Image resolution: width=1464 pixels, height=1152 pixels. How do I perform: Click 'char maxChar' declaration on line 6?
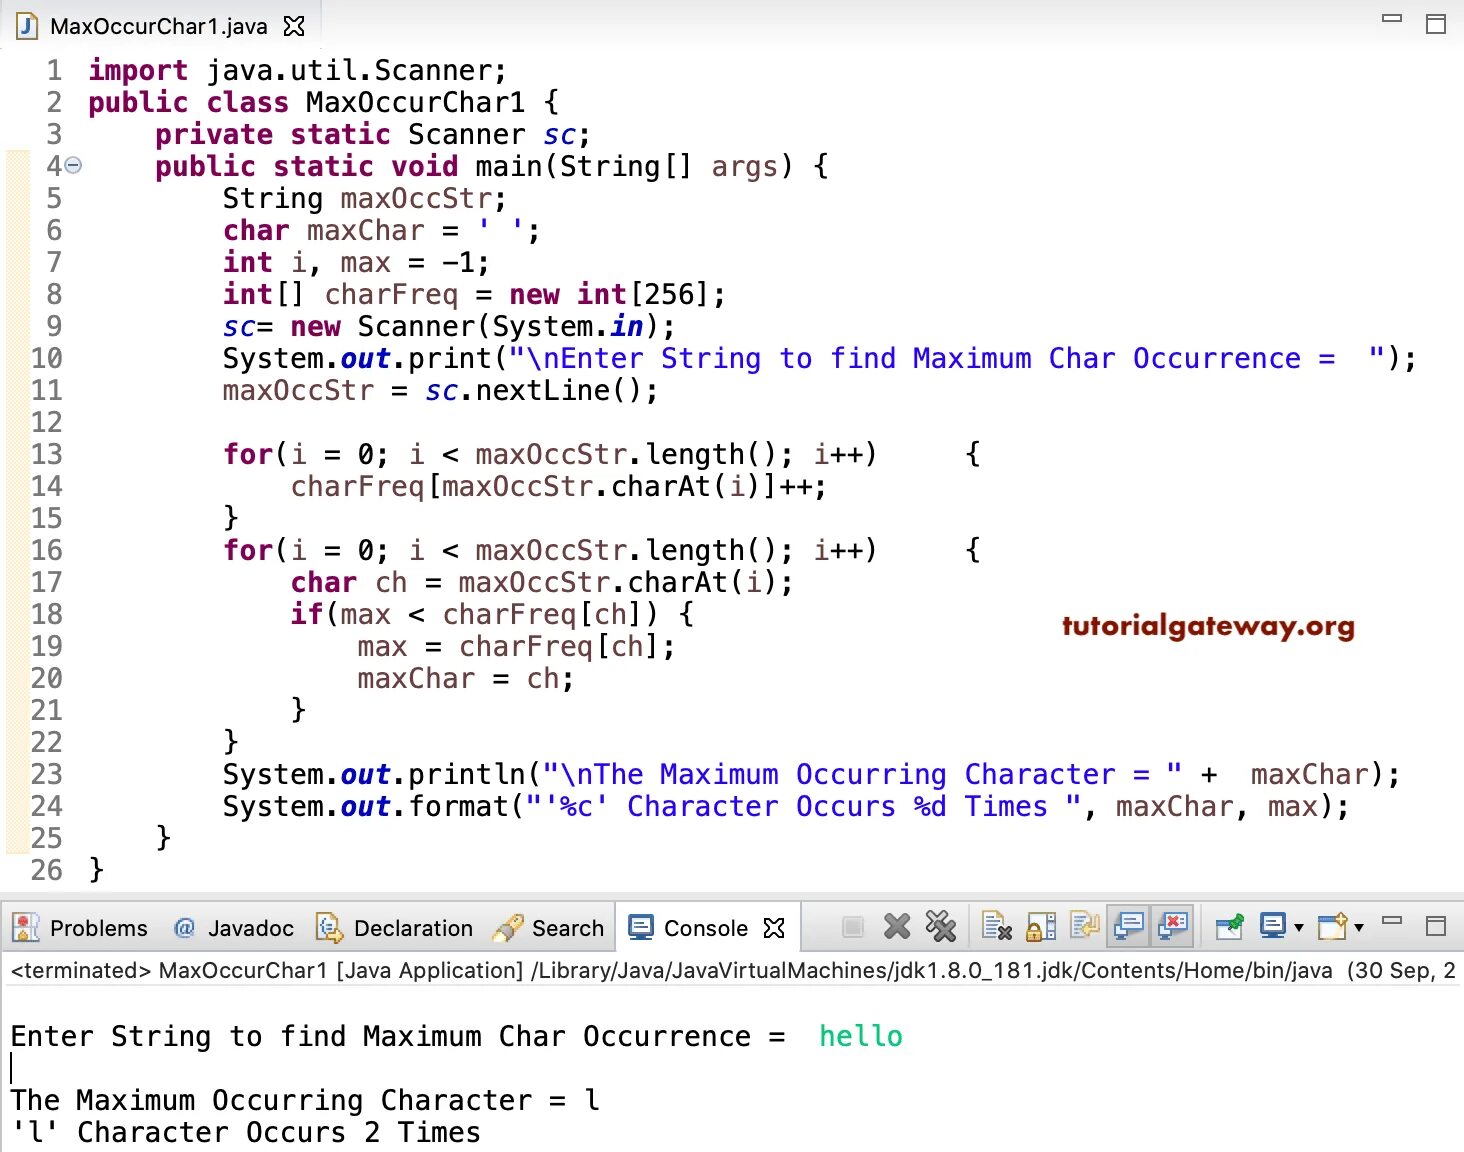point(381,230)
